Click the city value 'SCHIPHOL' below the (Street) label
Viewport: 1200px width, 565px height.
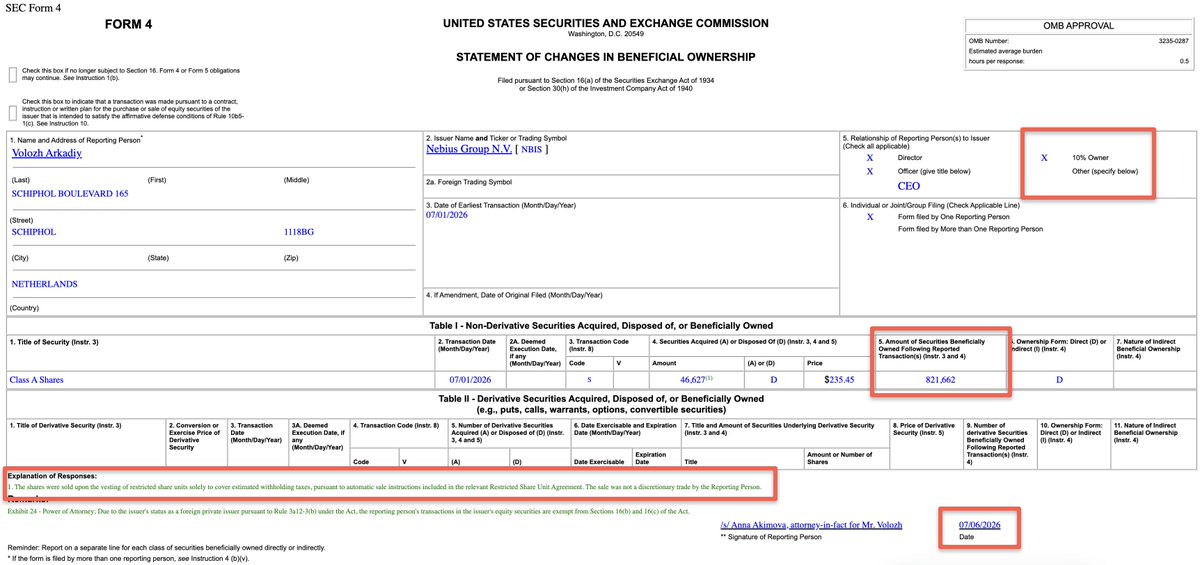[x=33, y=231]
